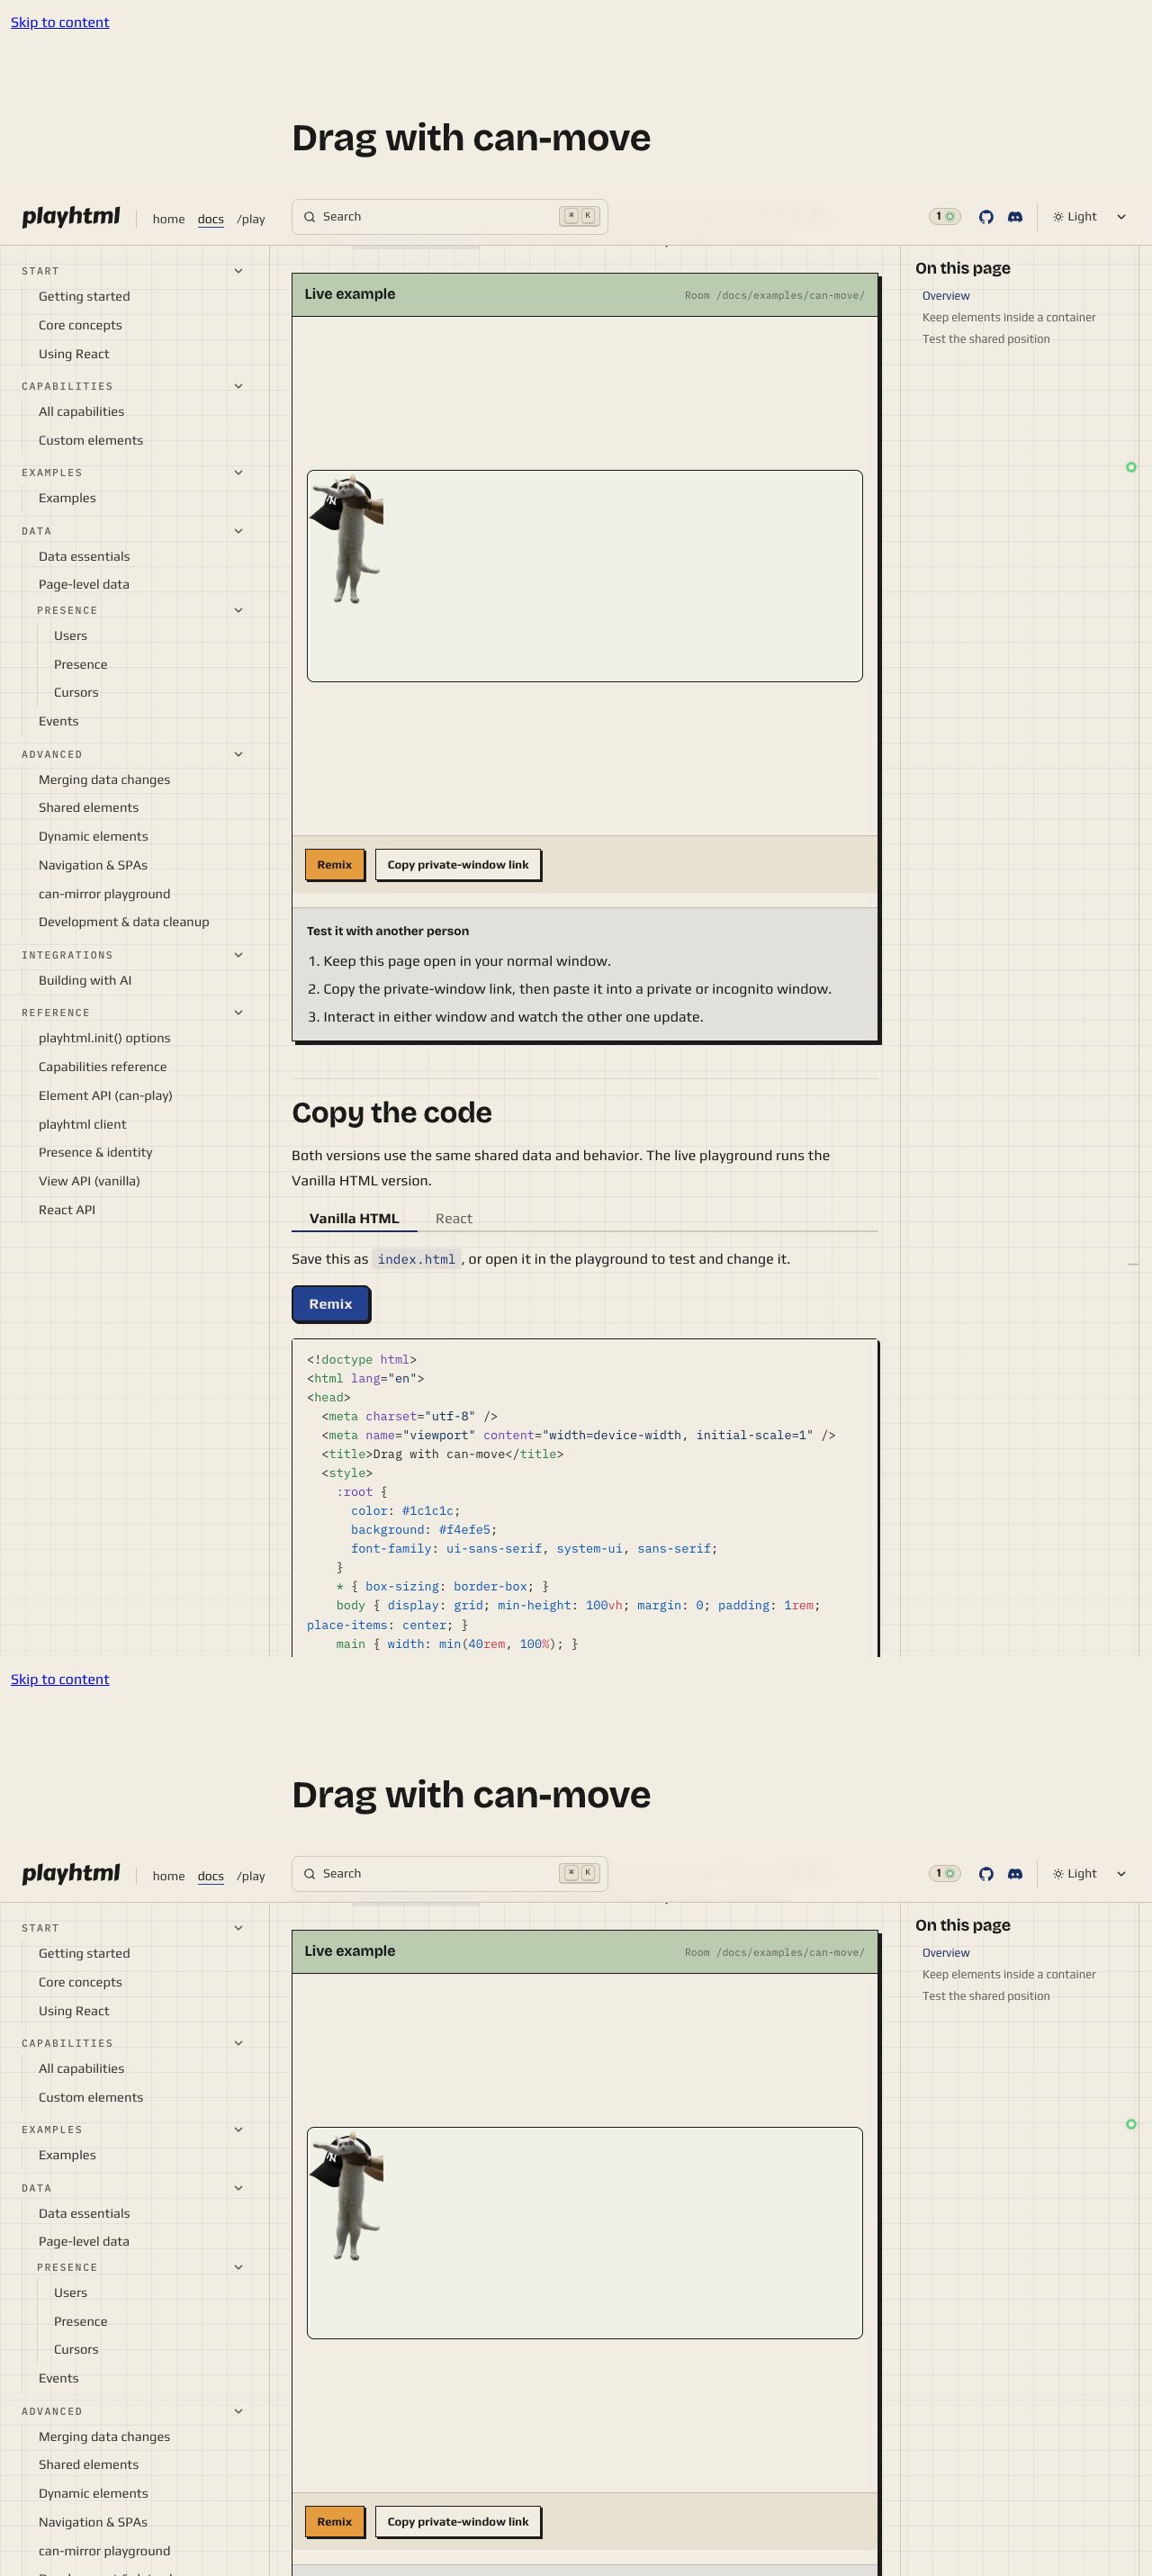Click the search magnifier icon in the lower header
This screenshot has width=1152, height=2576.
coord(310,1874)
